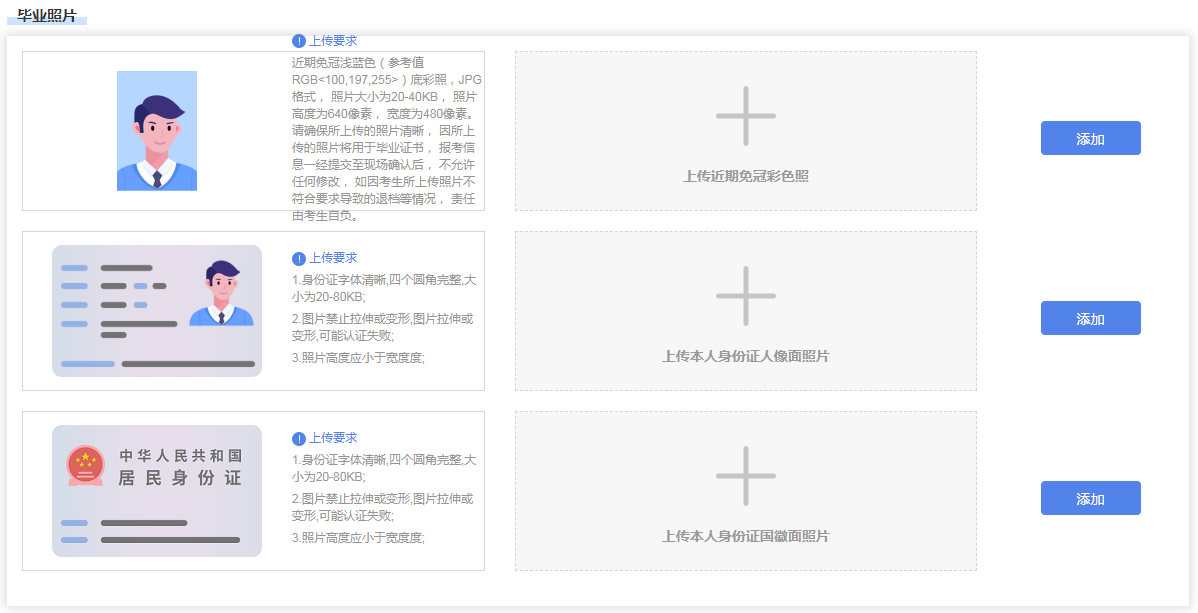The width and height of the screenshot is (1198, 613).
Task: Click the plus icon for ID portrait side upload
Action: click(x=745, y=296)
